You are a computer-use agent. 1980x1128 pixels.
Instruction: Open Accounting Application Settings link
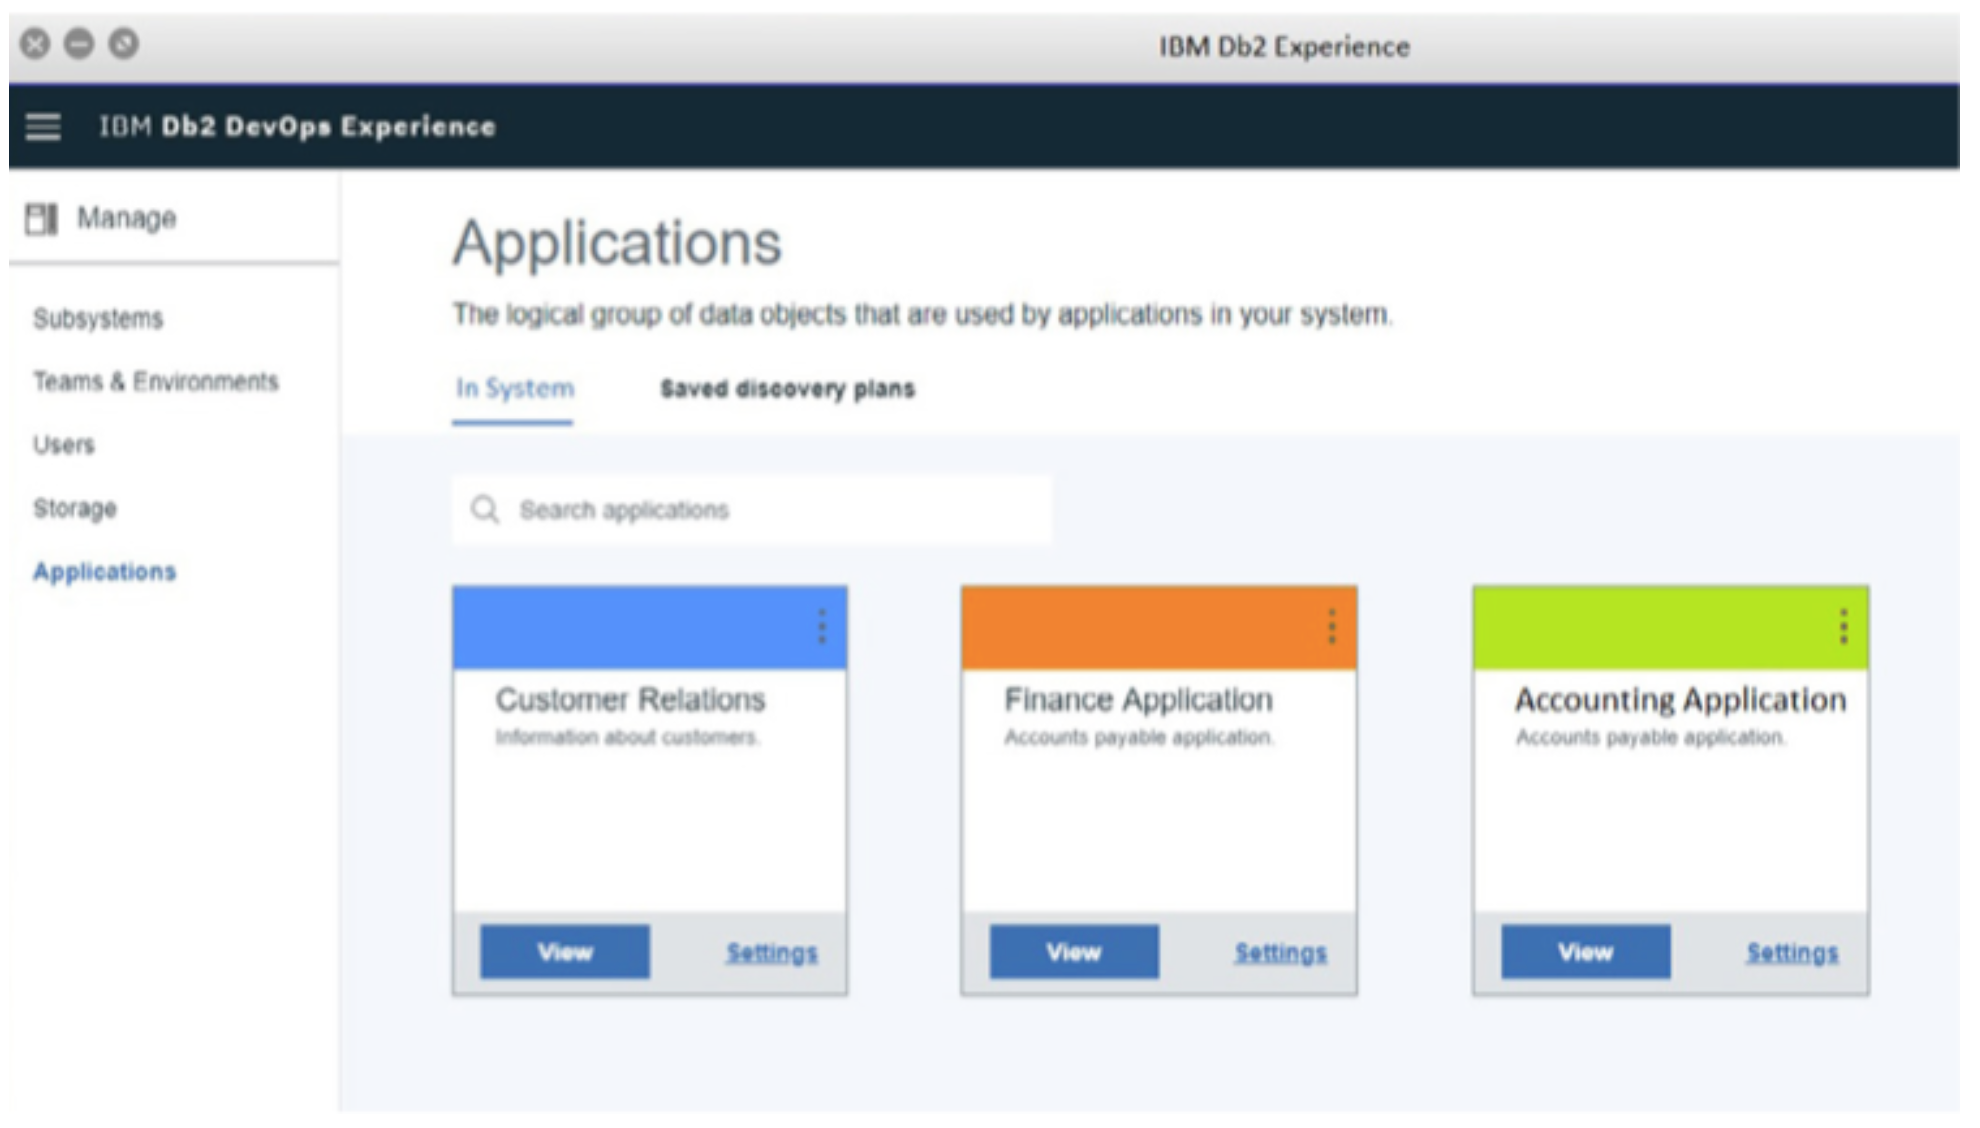pos(1792,953)
